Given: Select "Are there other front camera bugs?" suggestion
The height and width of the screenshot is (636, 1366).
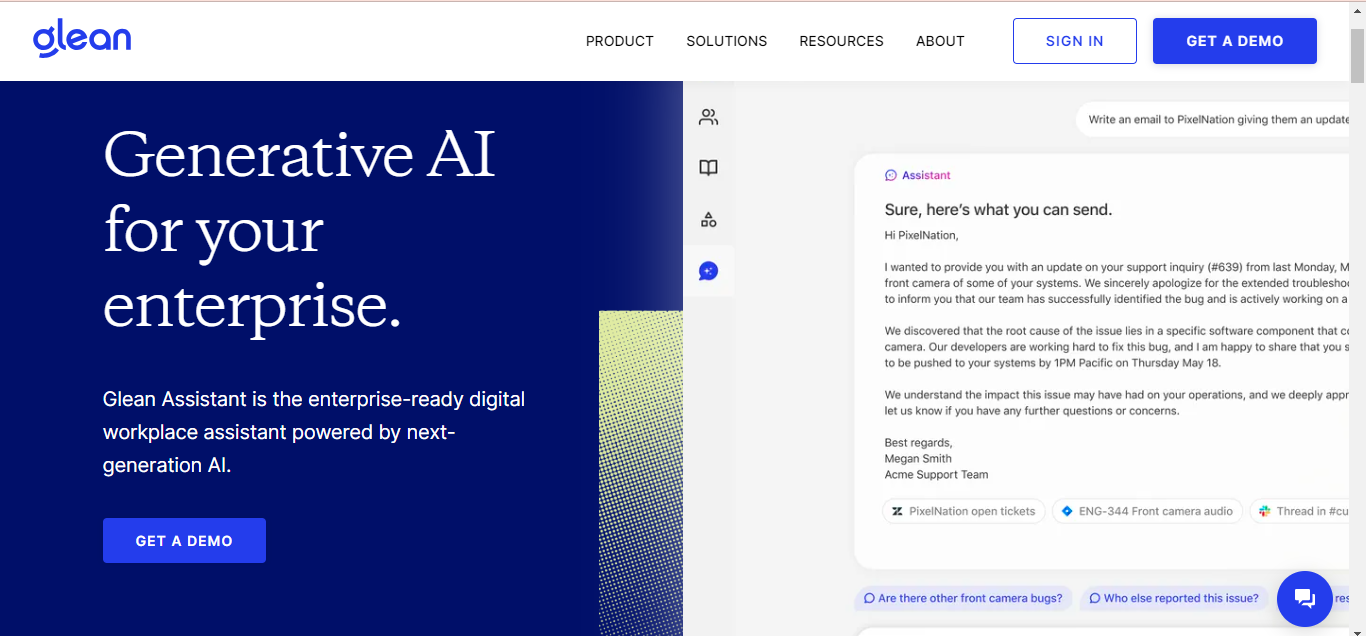Looking at the screenshot, I should coord(962,598).
